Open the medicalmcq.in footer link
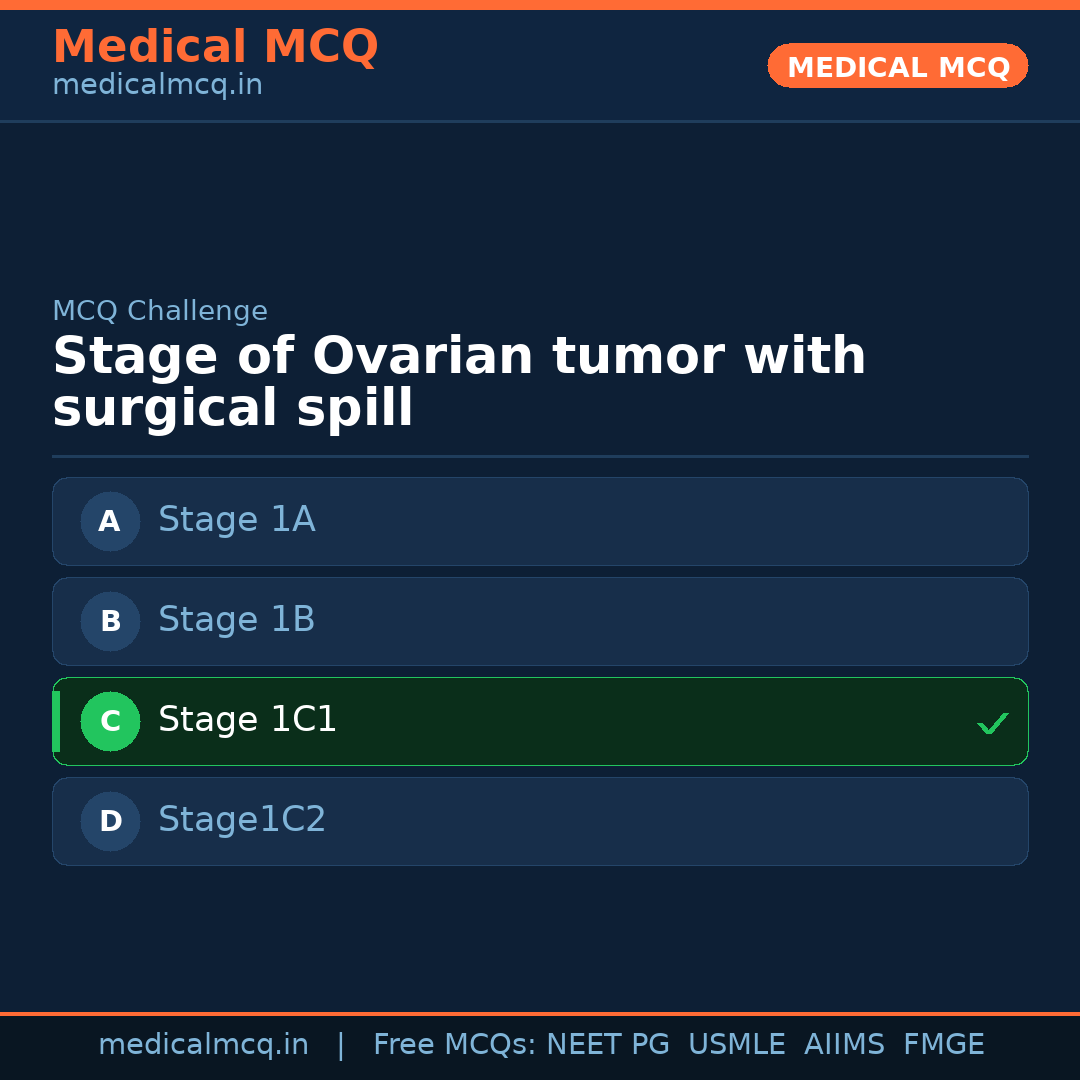The image size is (1080, 1080). (x=203, y=1044)
